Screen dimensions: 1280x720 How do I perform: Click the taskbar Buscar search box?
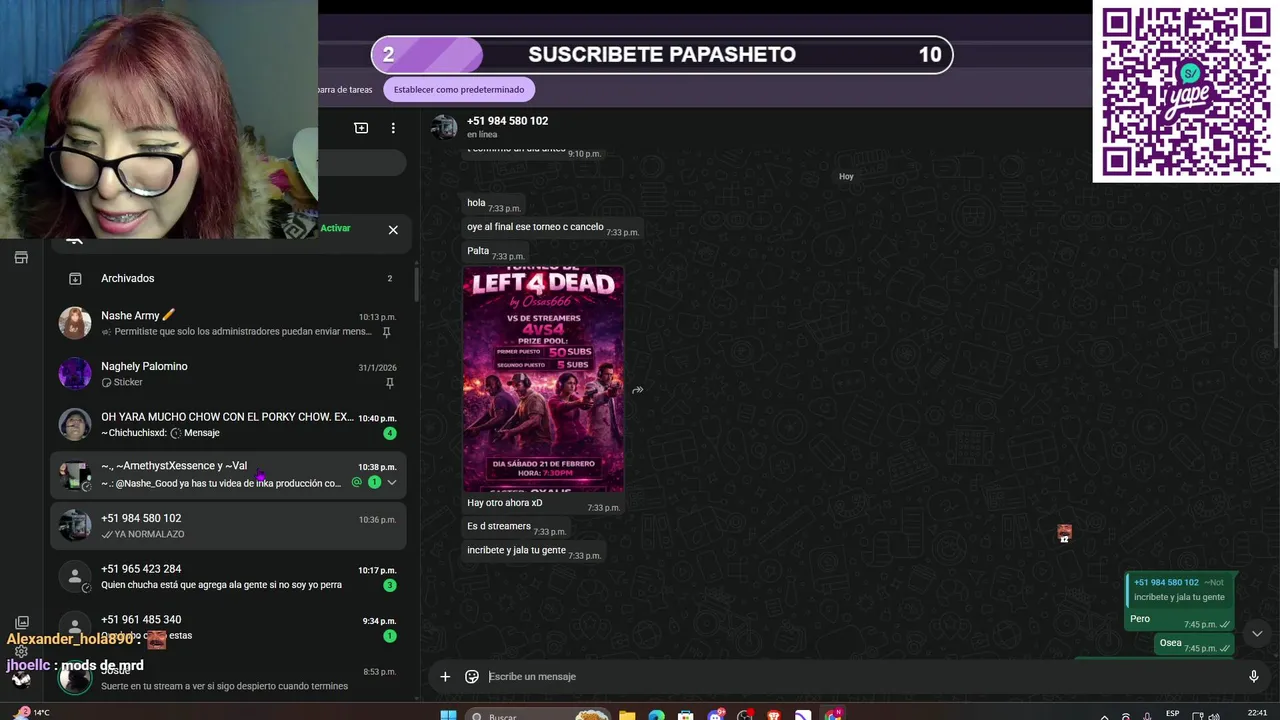coord(538,716)
